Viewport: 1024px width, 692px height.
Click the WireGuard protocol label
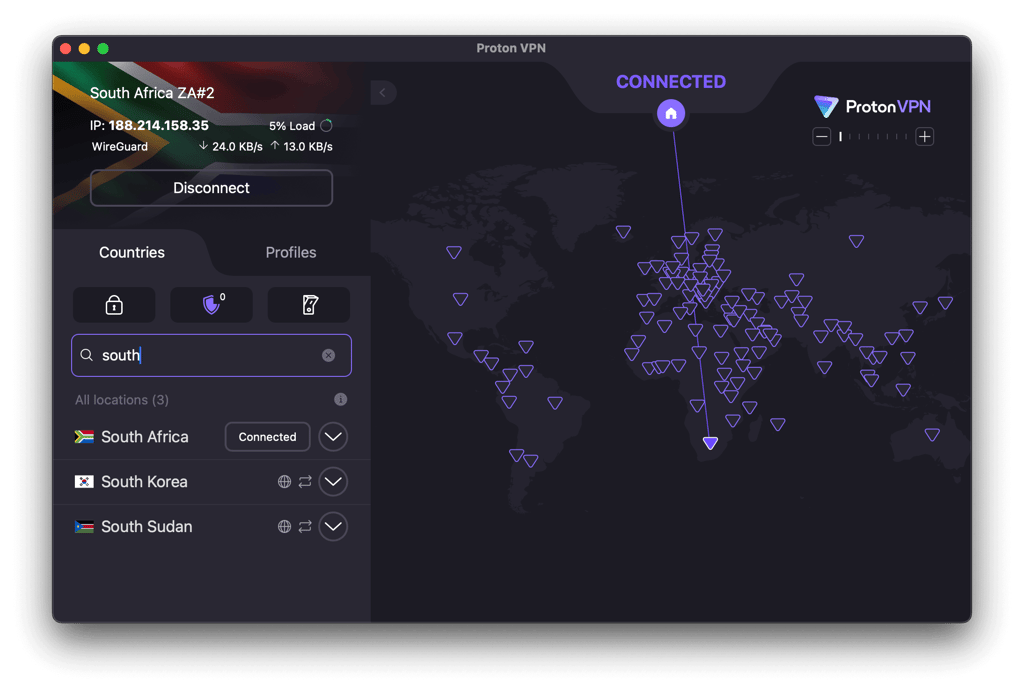120,146
